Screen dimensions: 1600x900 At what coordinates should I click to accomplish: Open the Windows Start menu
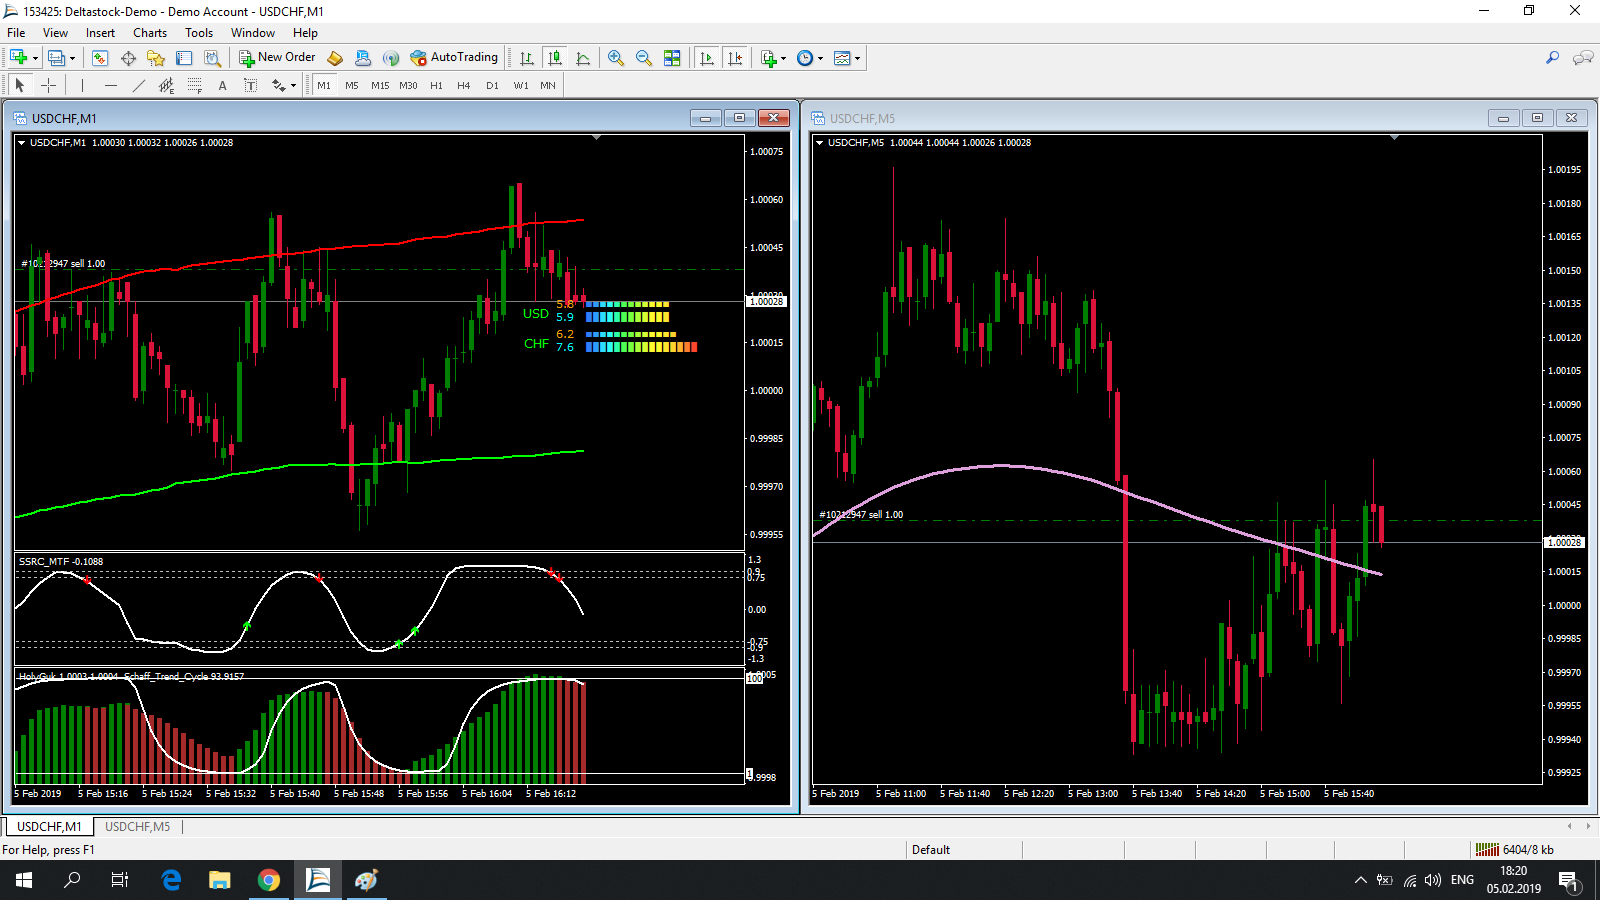coord(24,880)
